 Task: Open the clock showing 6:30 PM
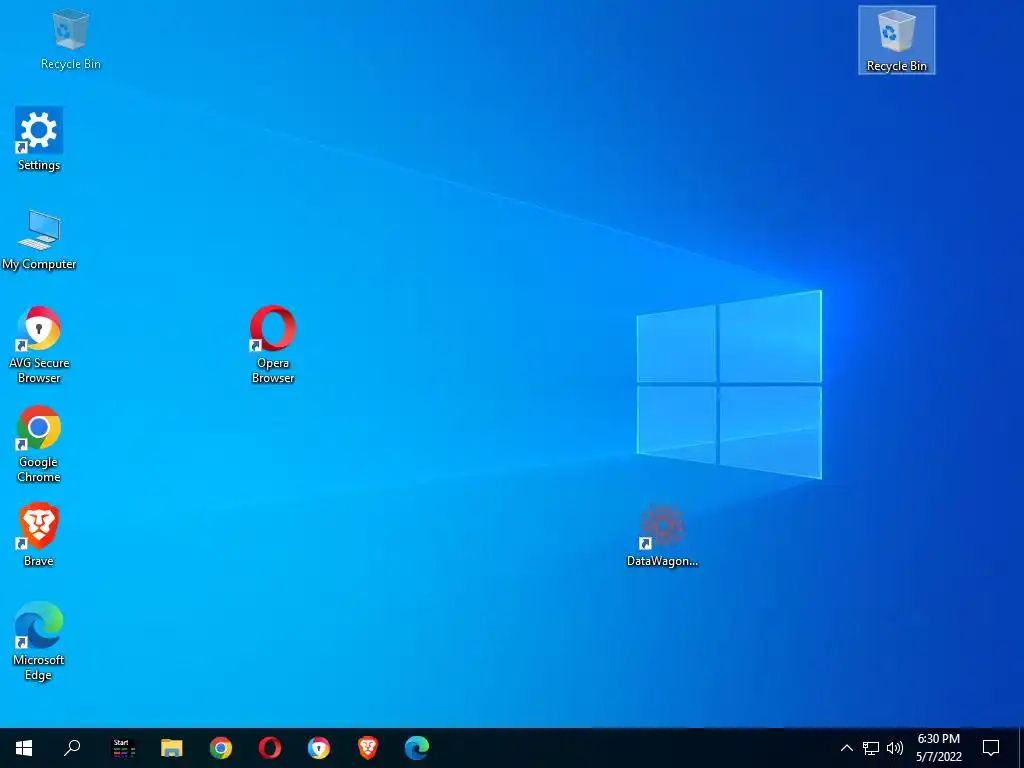(x=938, y=748)
